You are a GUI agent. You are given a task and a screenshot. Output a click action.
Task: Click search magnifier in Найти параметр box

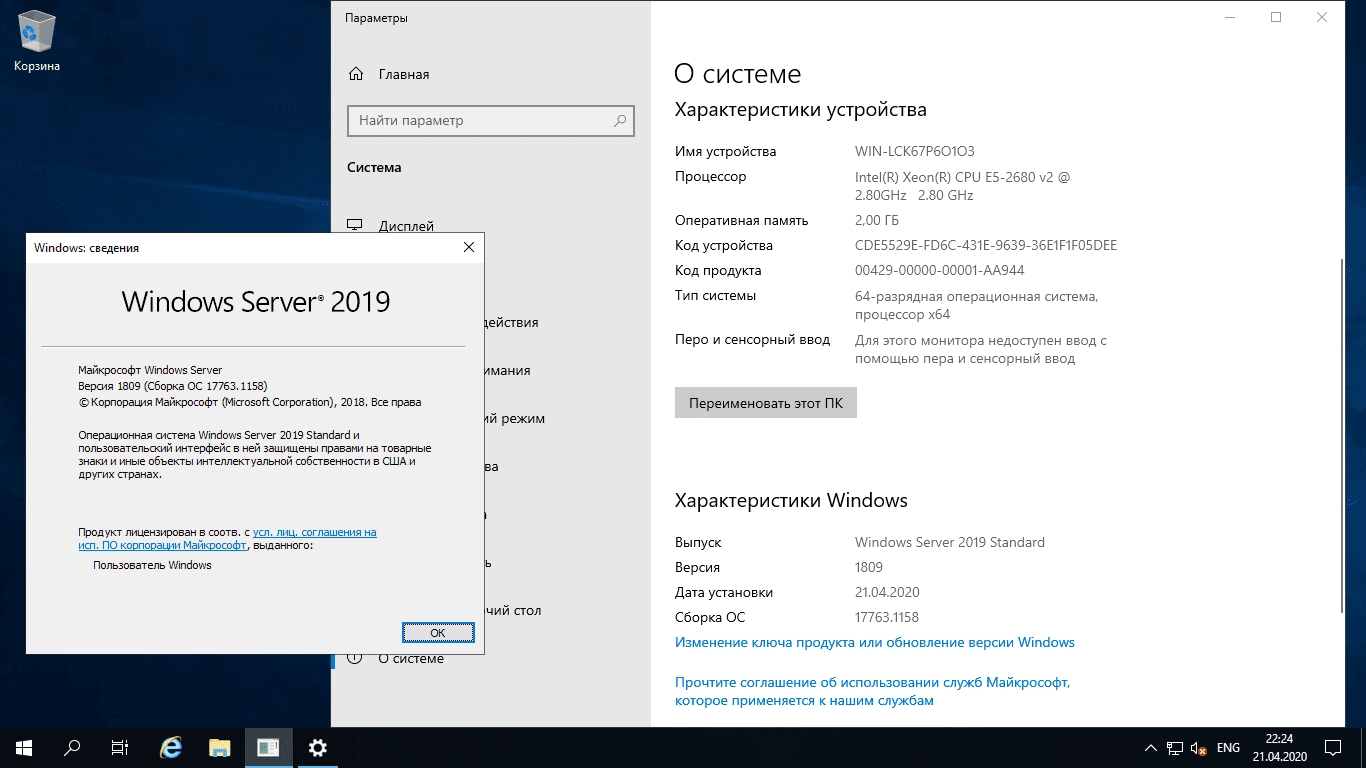coord(619,120)
